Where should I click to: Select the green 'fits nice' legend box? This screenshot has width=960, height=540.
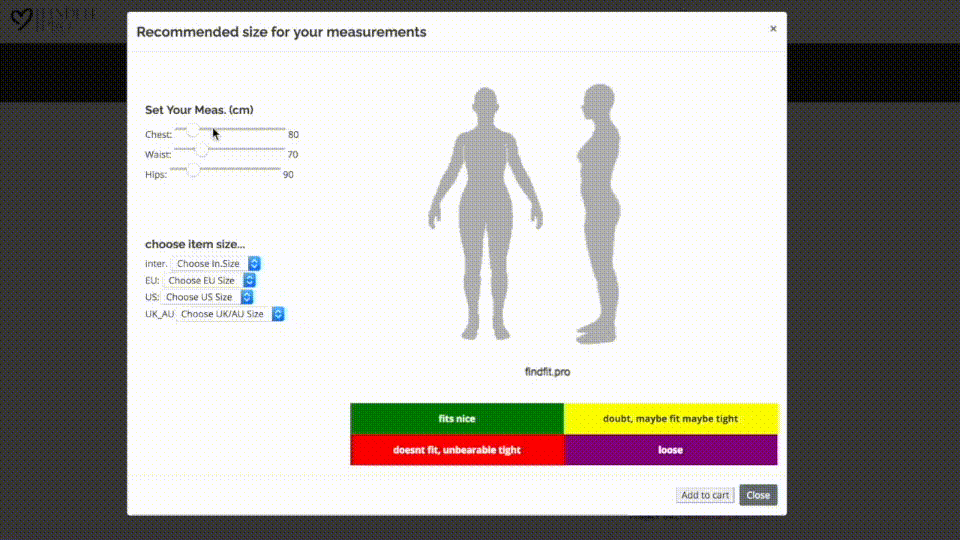point(457,419)
